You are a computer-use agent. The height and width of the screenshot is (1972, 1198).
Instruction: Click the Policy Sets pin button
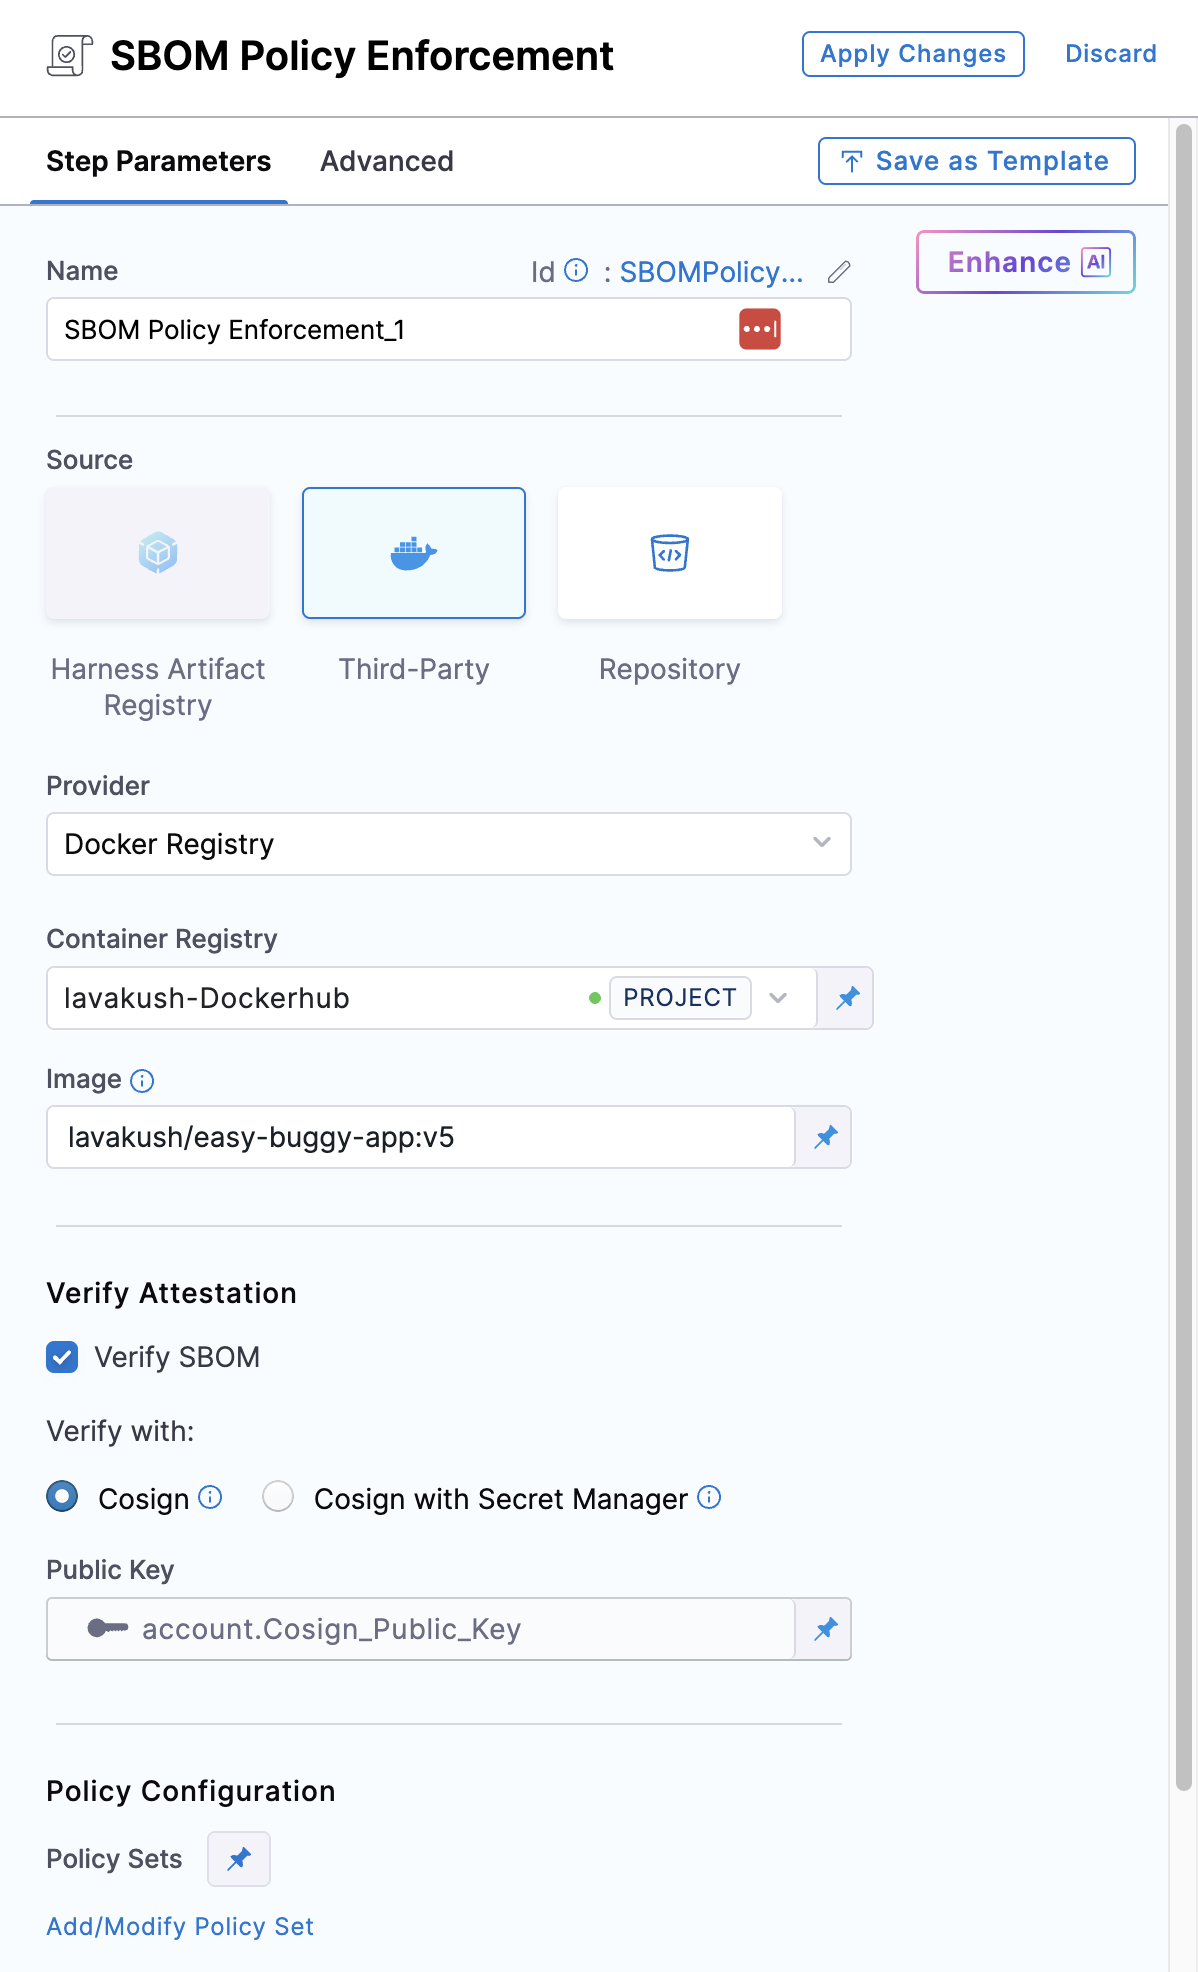(239, 1859)
